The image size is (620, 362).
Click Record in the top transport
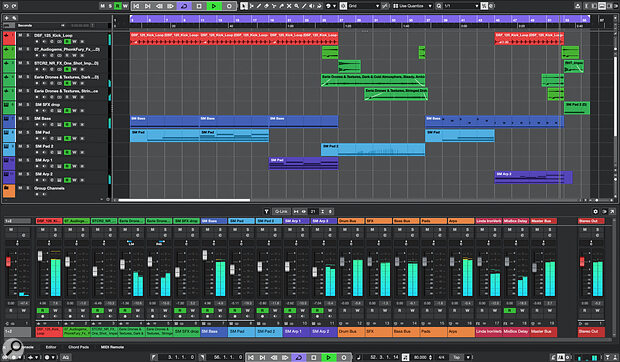coord(229,6)
